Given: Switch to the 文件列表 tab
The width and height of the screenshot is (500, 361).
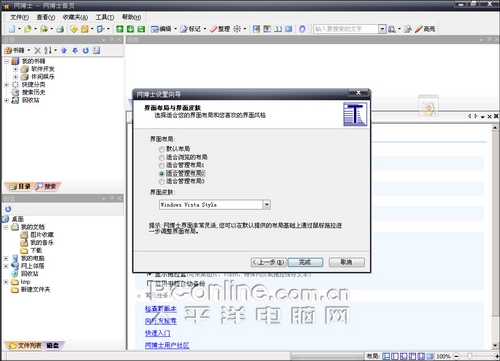Looking at the screenshot, I should [24, 346].
